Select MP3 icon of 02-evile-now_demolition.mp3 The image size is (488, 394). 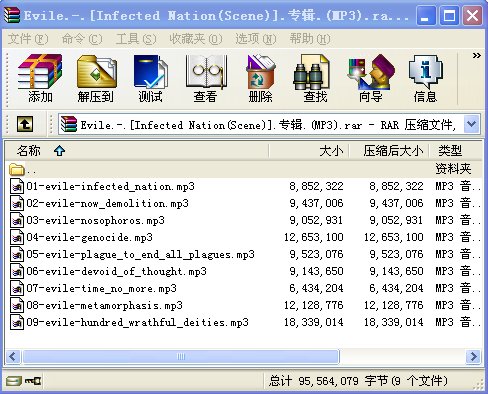(17, 203)
